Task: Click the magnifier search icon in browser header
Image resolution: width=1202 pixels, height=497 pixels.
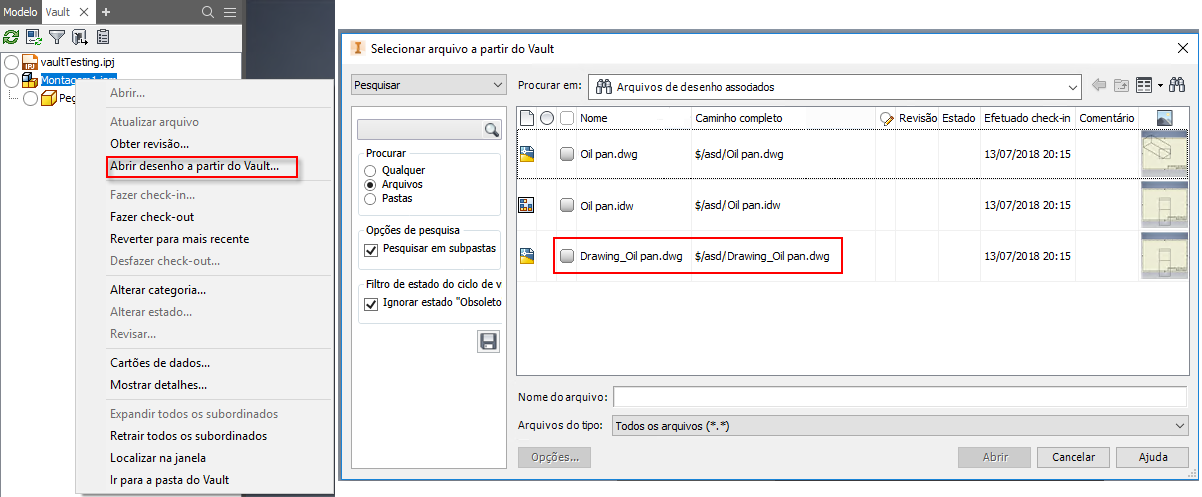Action: (208, 12)
